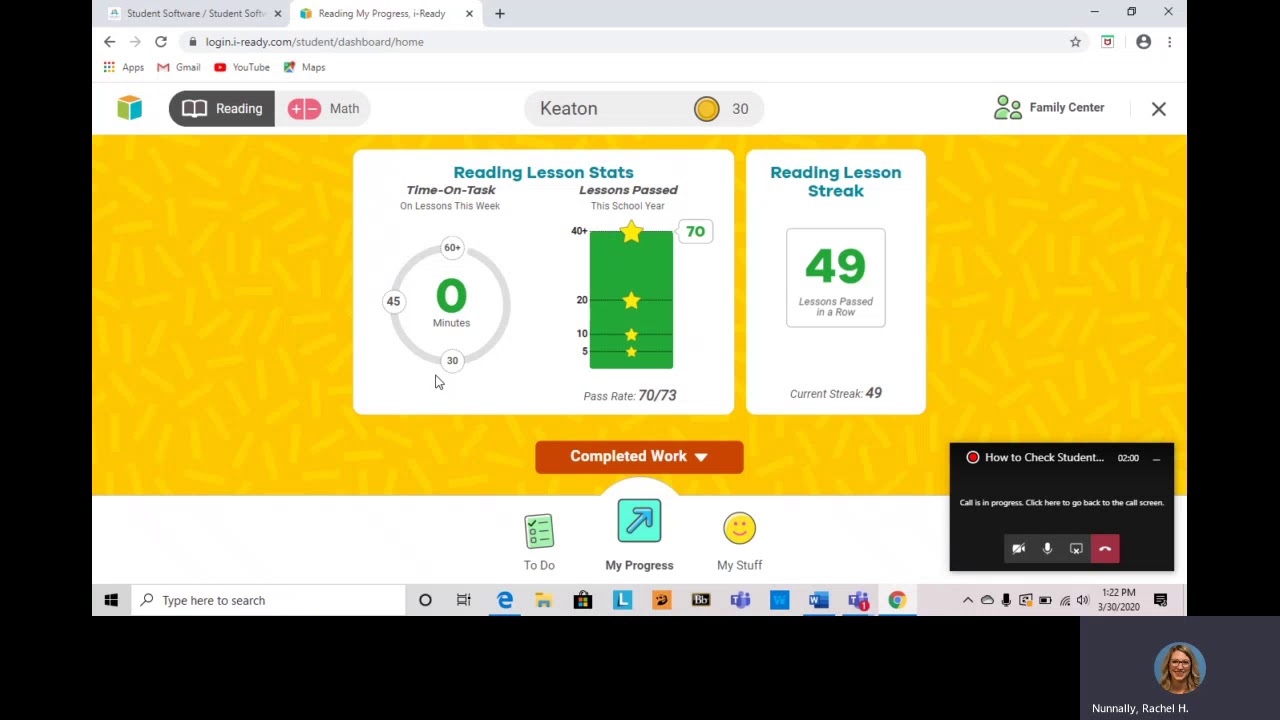Open Microsoft Store from taskbar
Screen dimensions: 1280x720
click(582, 600)
